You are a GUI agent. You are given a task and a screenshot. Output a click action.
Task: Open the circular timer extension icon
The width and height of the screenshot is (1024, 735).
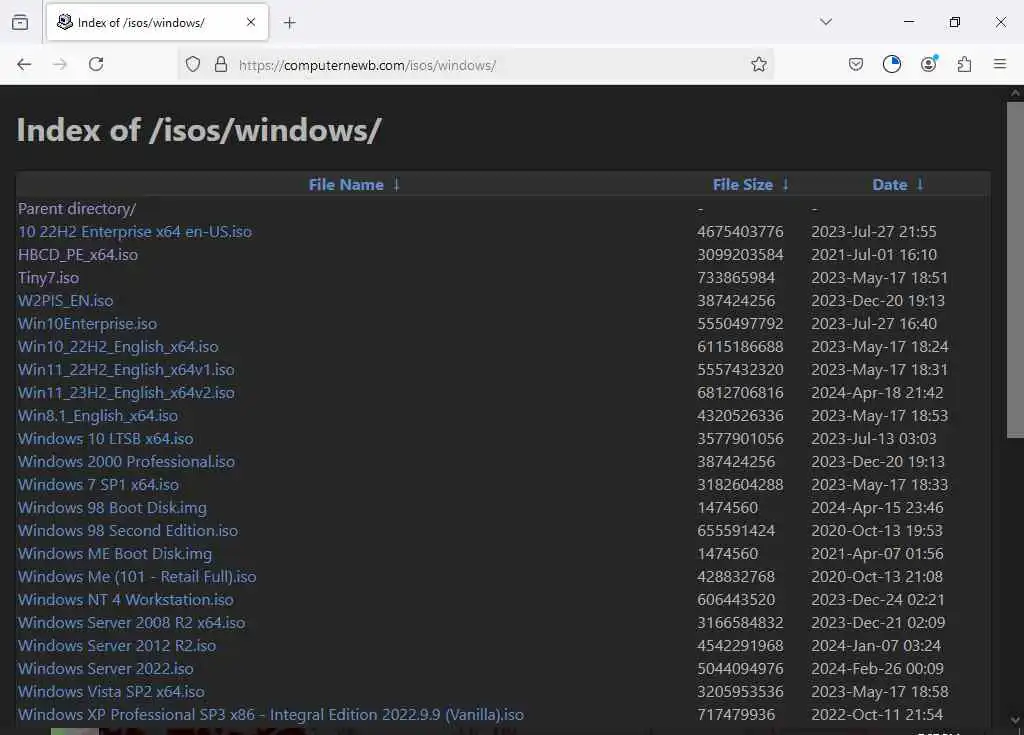click(891, 64)
